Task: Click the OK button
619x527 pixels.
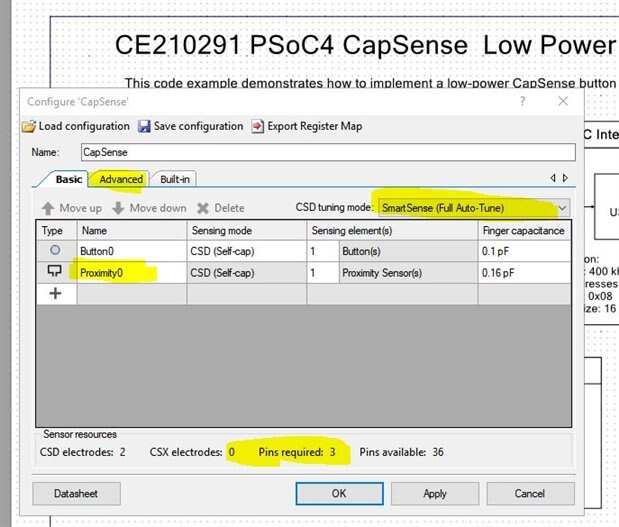Action: (339, 493)
